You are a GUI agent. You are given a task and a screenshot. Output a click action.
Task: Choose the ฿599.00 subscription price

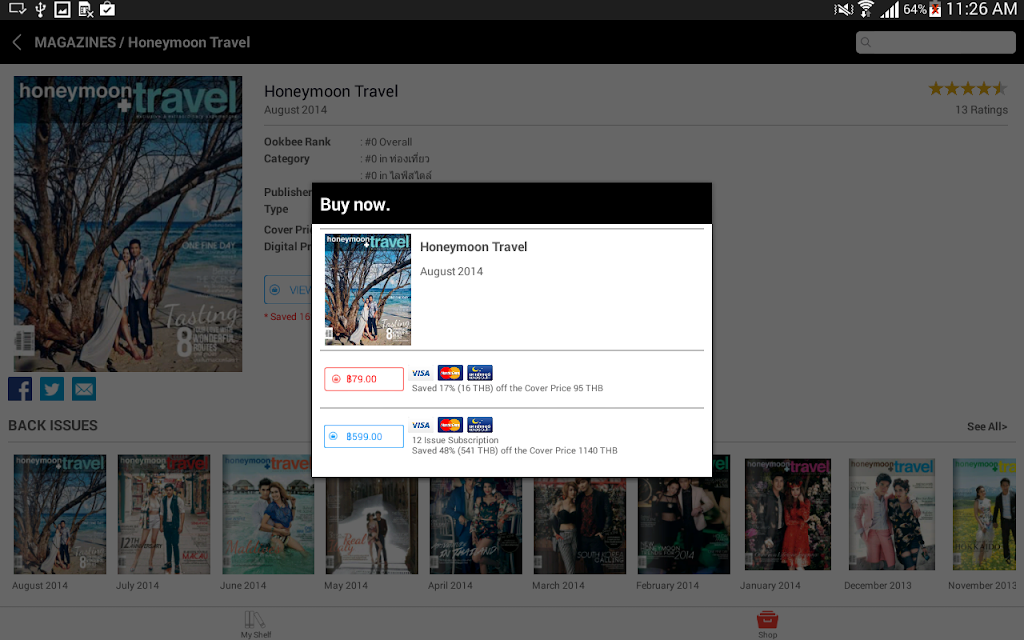point(364,436)
